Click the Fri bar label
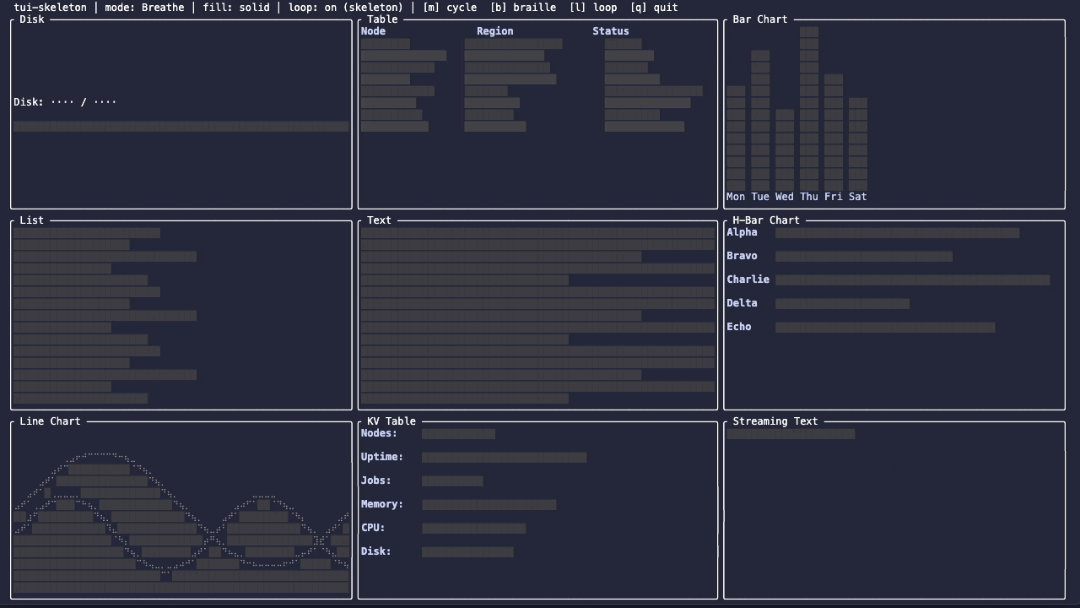The width and height of the screenshot is (1080, 608). (x=833, y=197)
